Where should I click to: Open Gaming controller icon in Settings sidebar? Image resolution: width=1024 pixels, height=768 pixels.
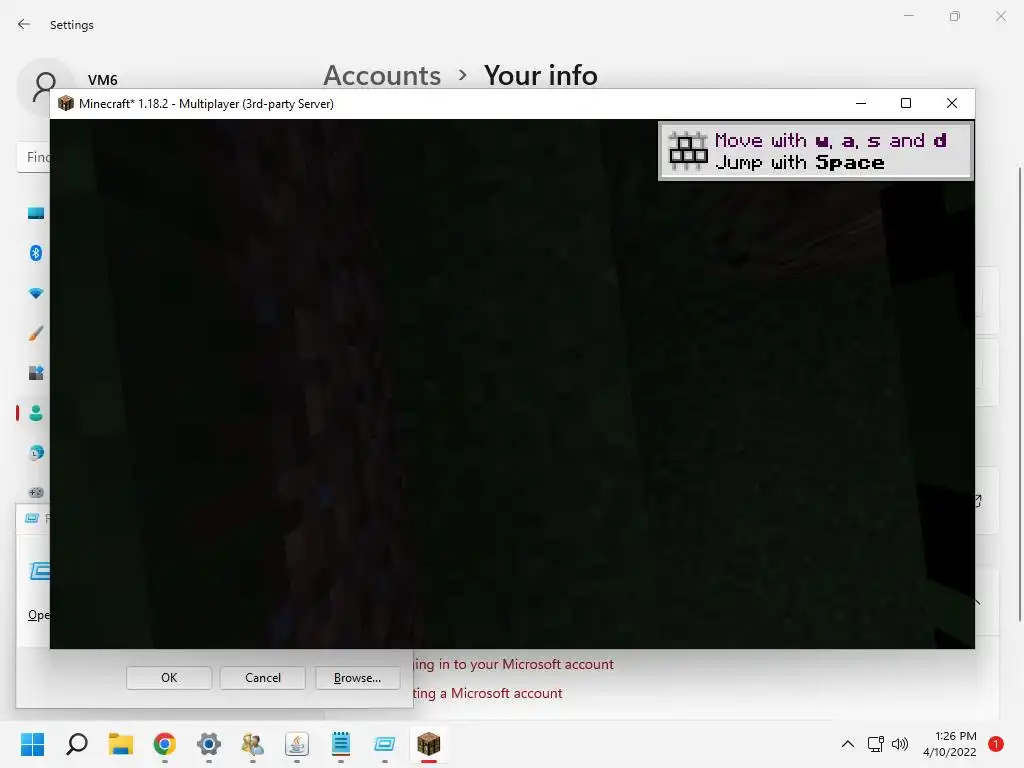coord(36,492)
